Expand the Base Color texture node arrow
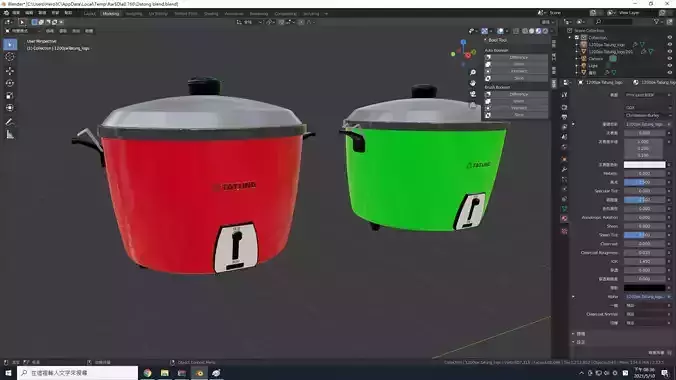 pos(573,124)
